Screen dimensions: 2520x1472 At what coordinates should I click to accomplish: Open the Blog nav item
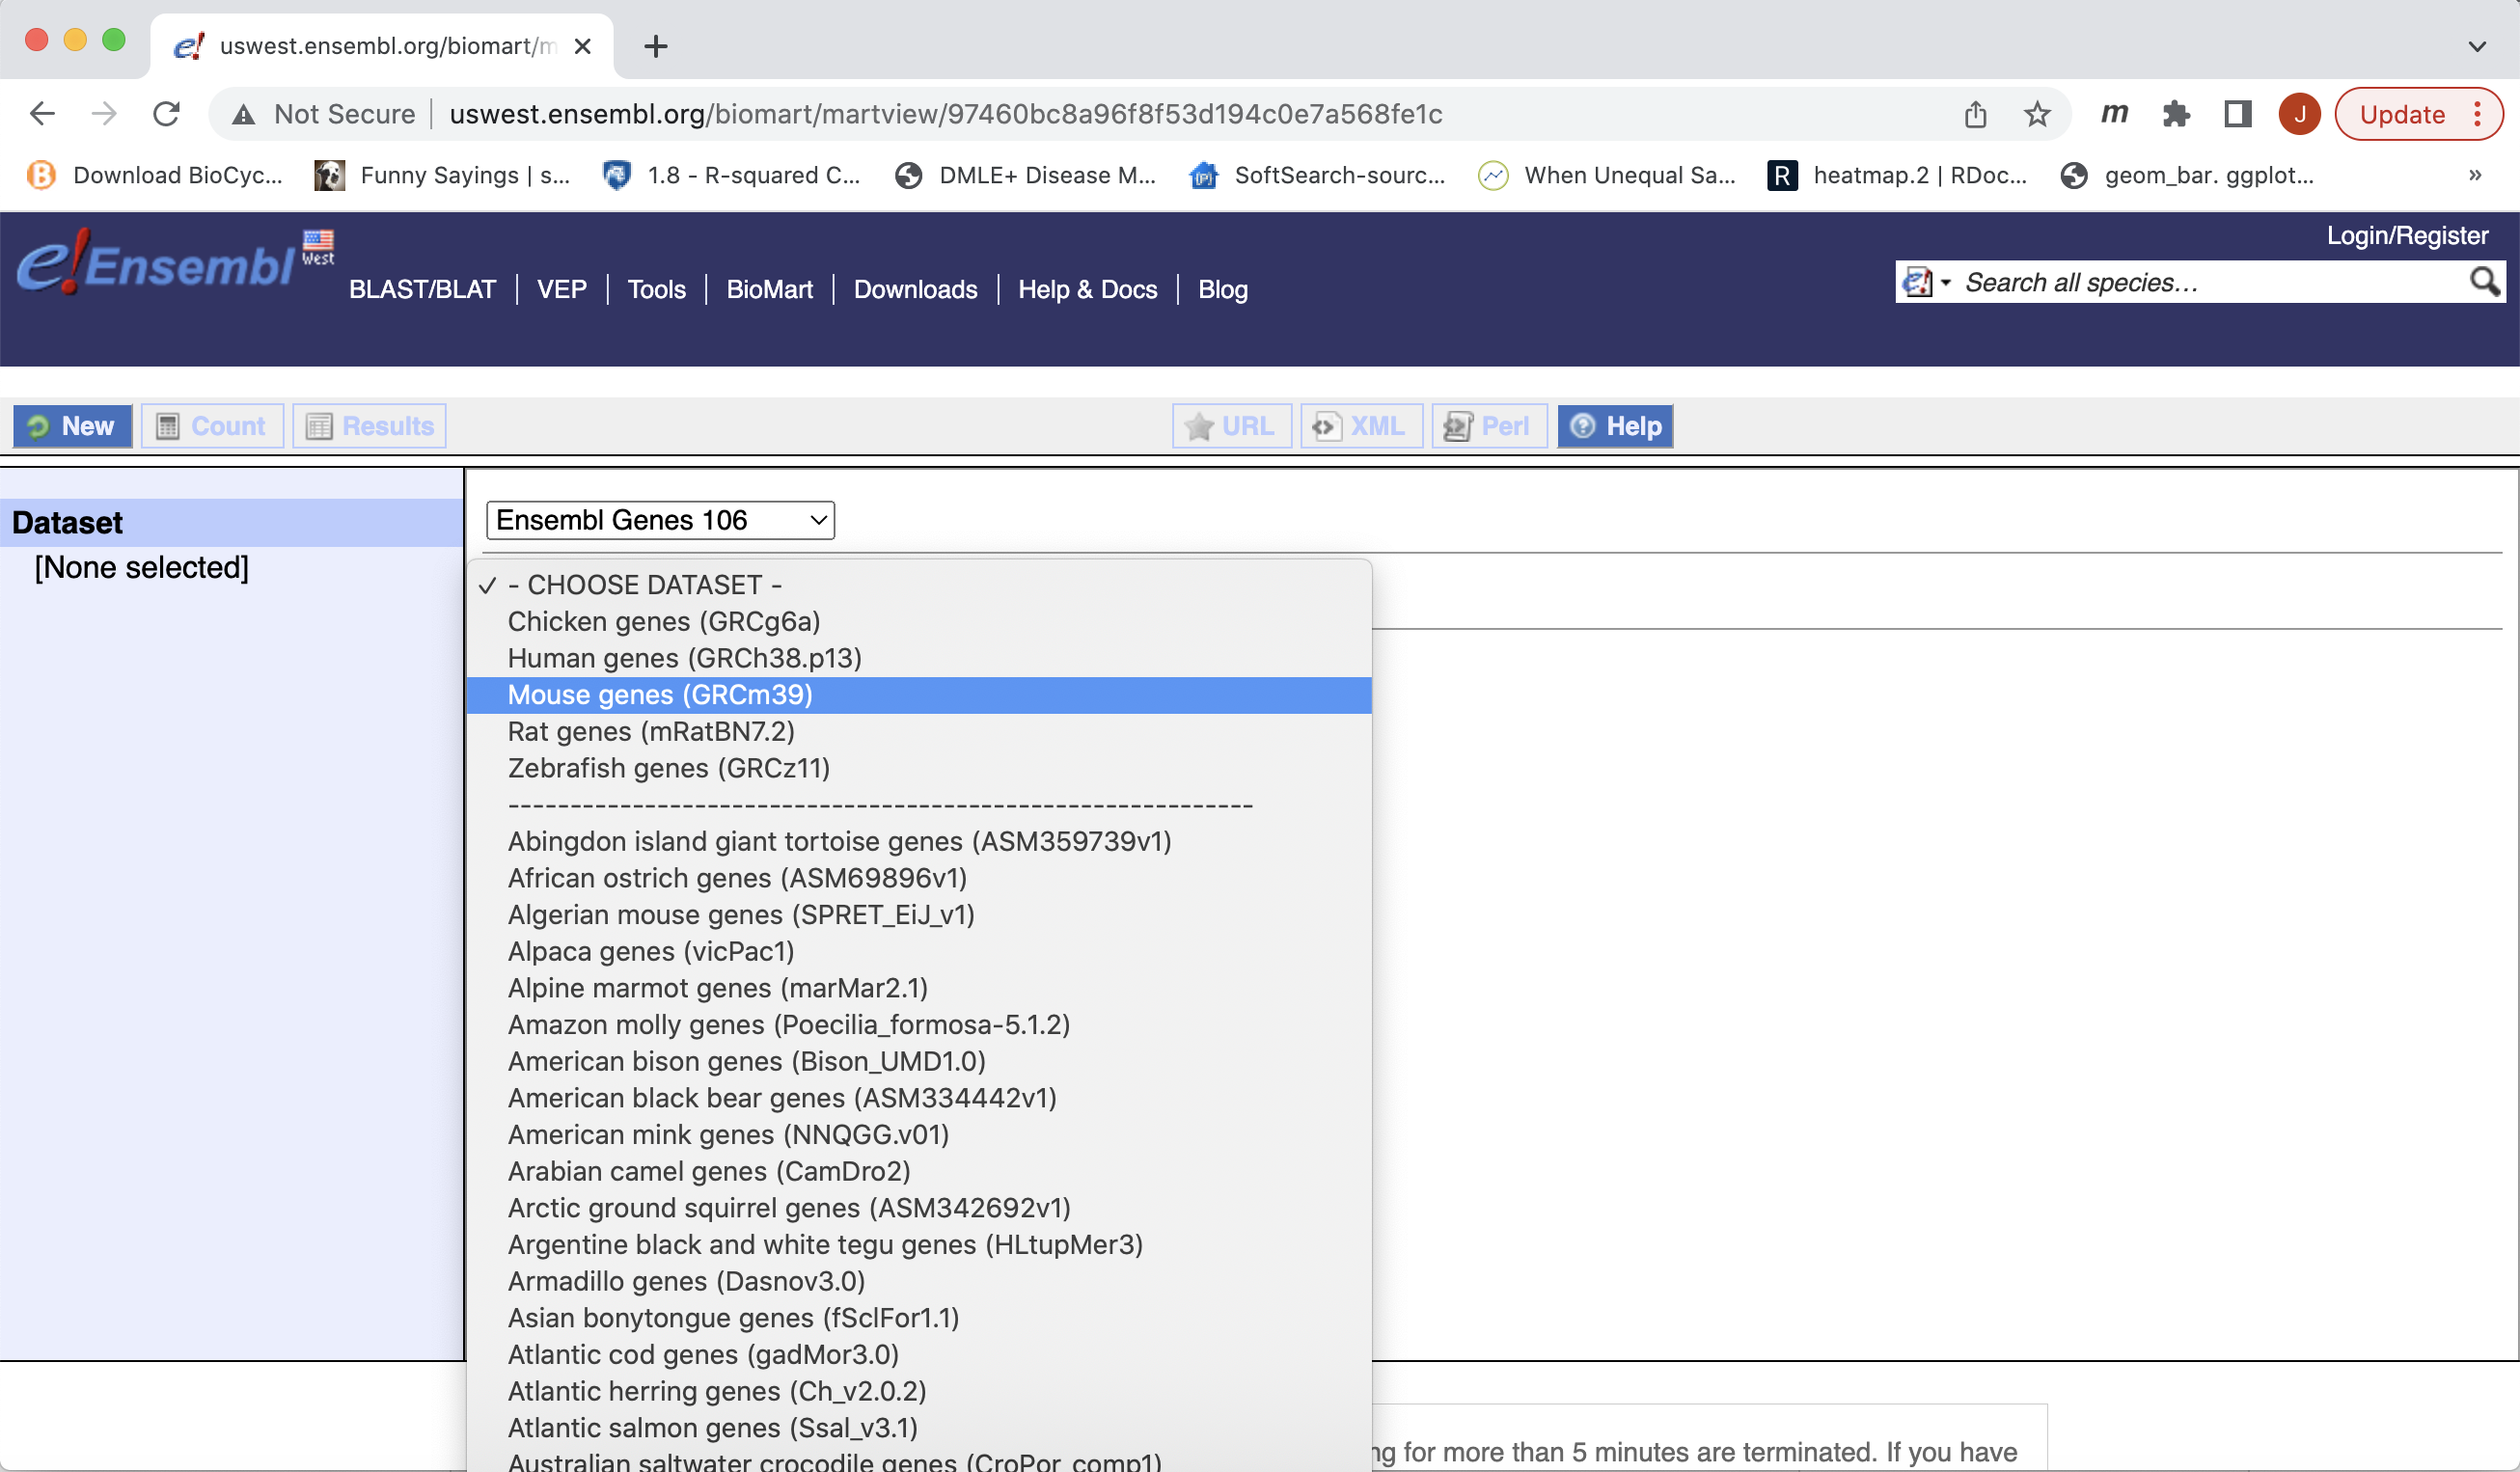point(1222,289)
